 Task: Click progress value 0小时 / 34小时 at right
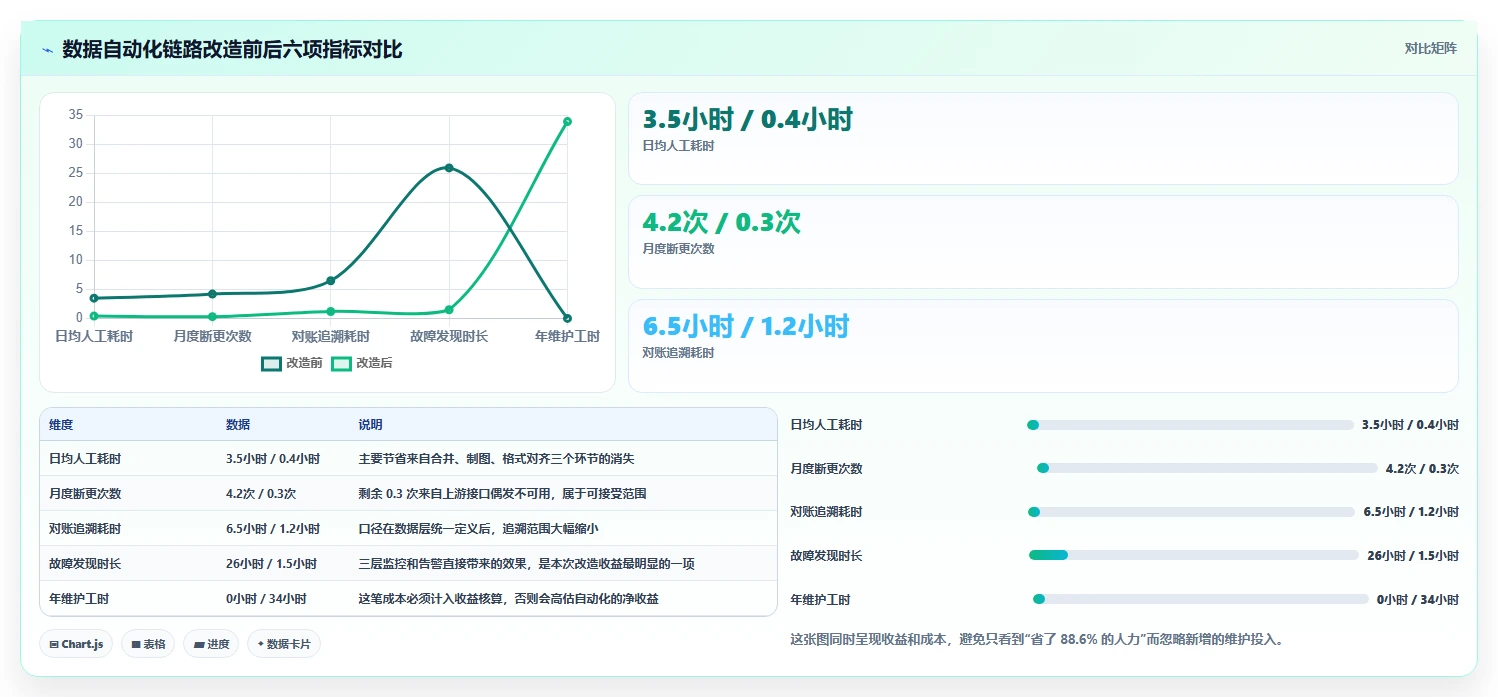tap(1418, 600)
